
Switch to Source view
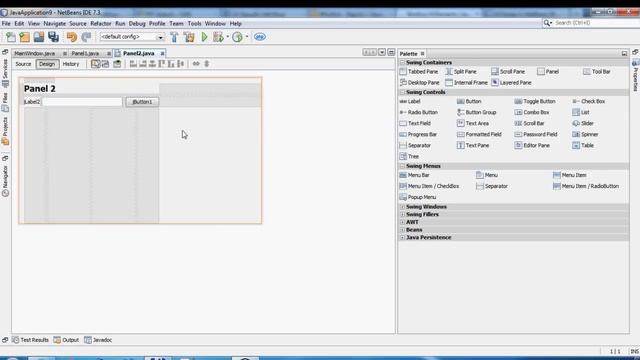tap(23, 64)
